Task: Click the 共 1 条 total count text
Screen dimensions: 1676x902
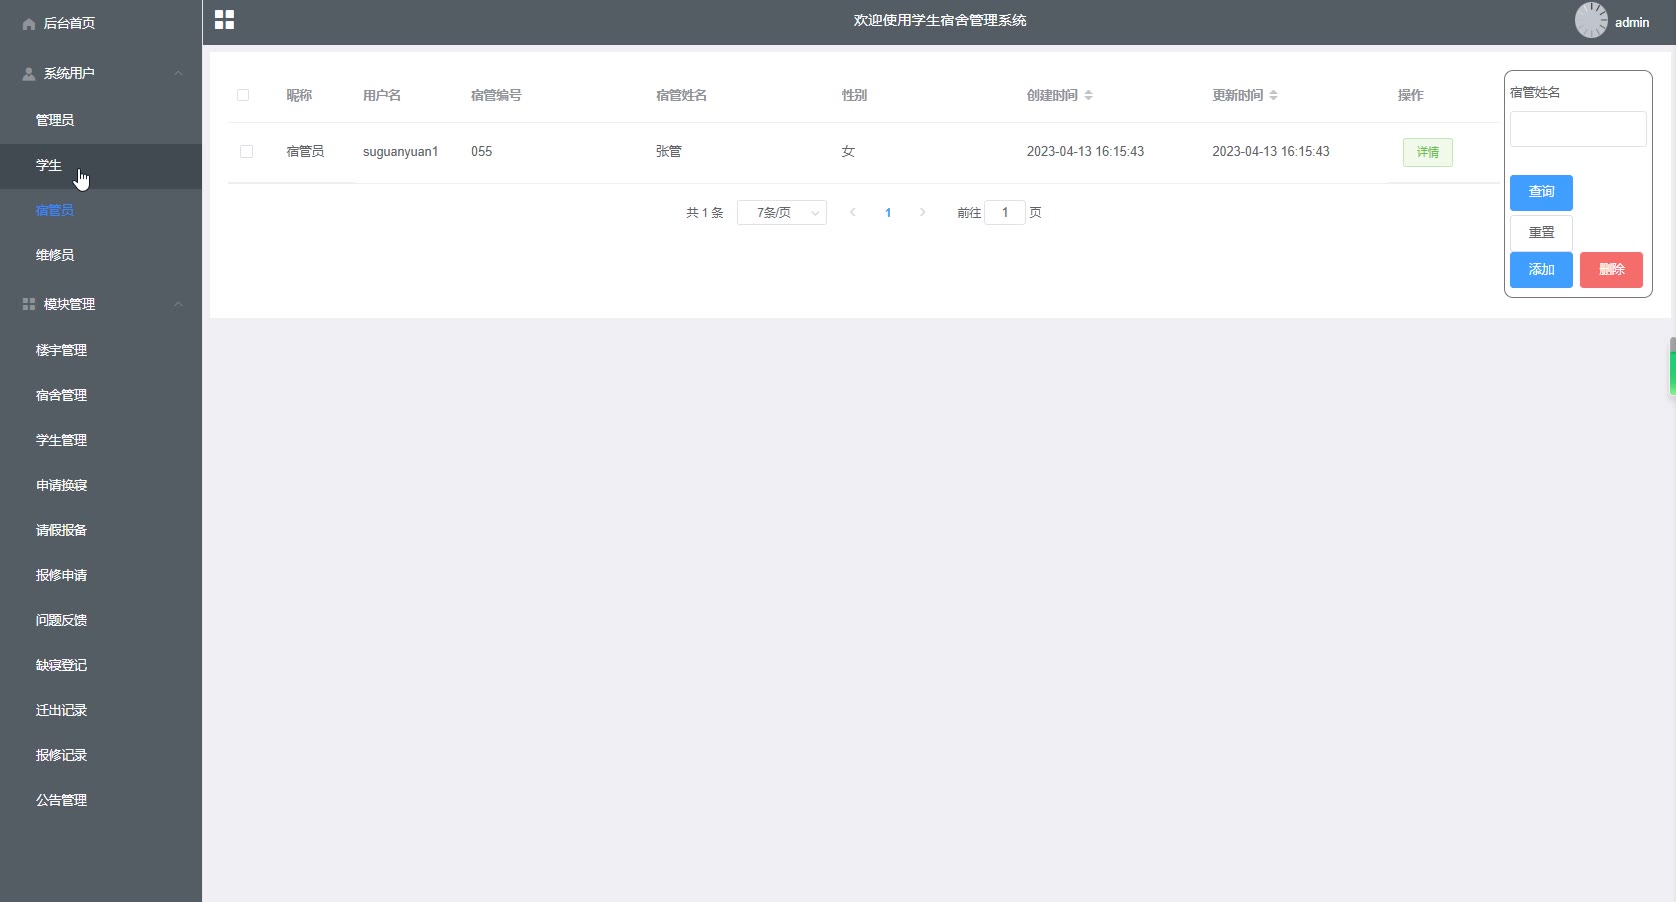Action: (x=705, y=213)
